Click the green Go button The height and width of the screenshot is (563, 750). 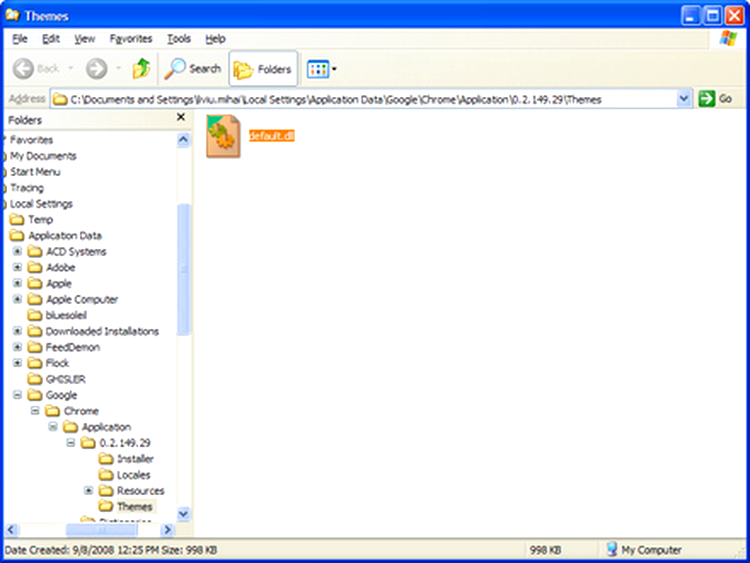pyautogui.click(x=716, y=99)
